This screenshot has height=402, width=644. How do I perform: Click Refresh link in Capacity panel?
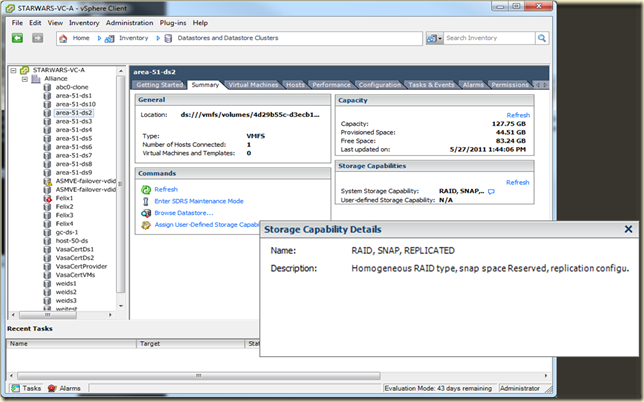(x=518, y=115)
